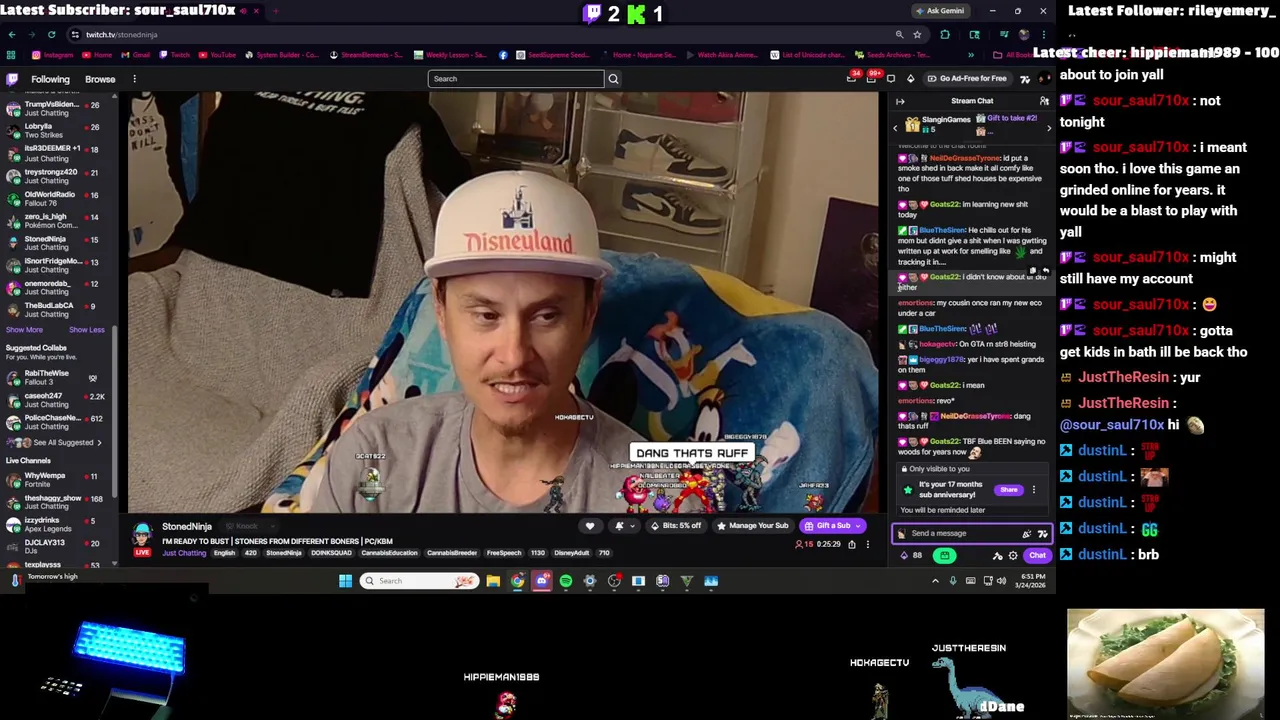Open sub anniversary options dots

[1034, 490]
